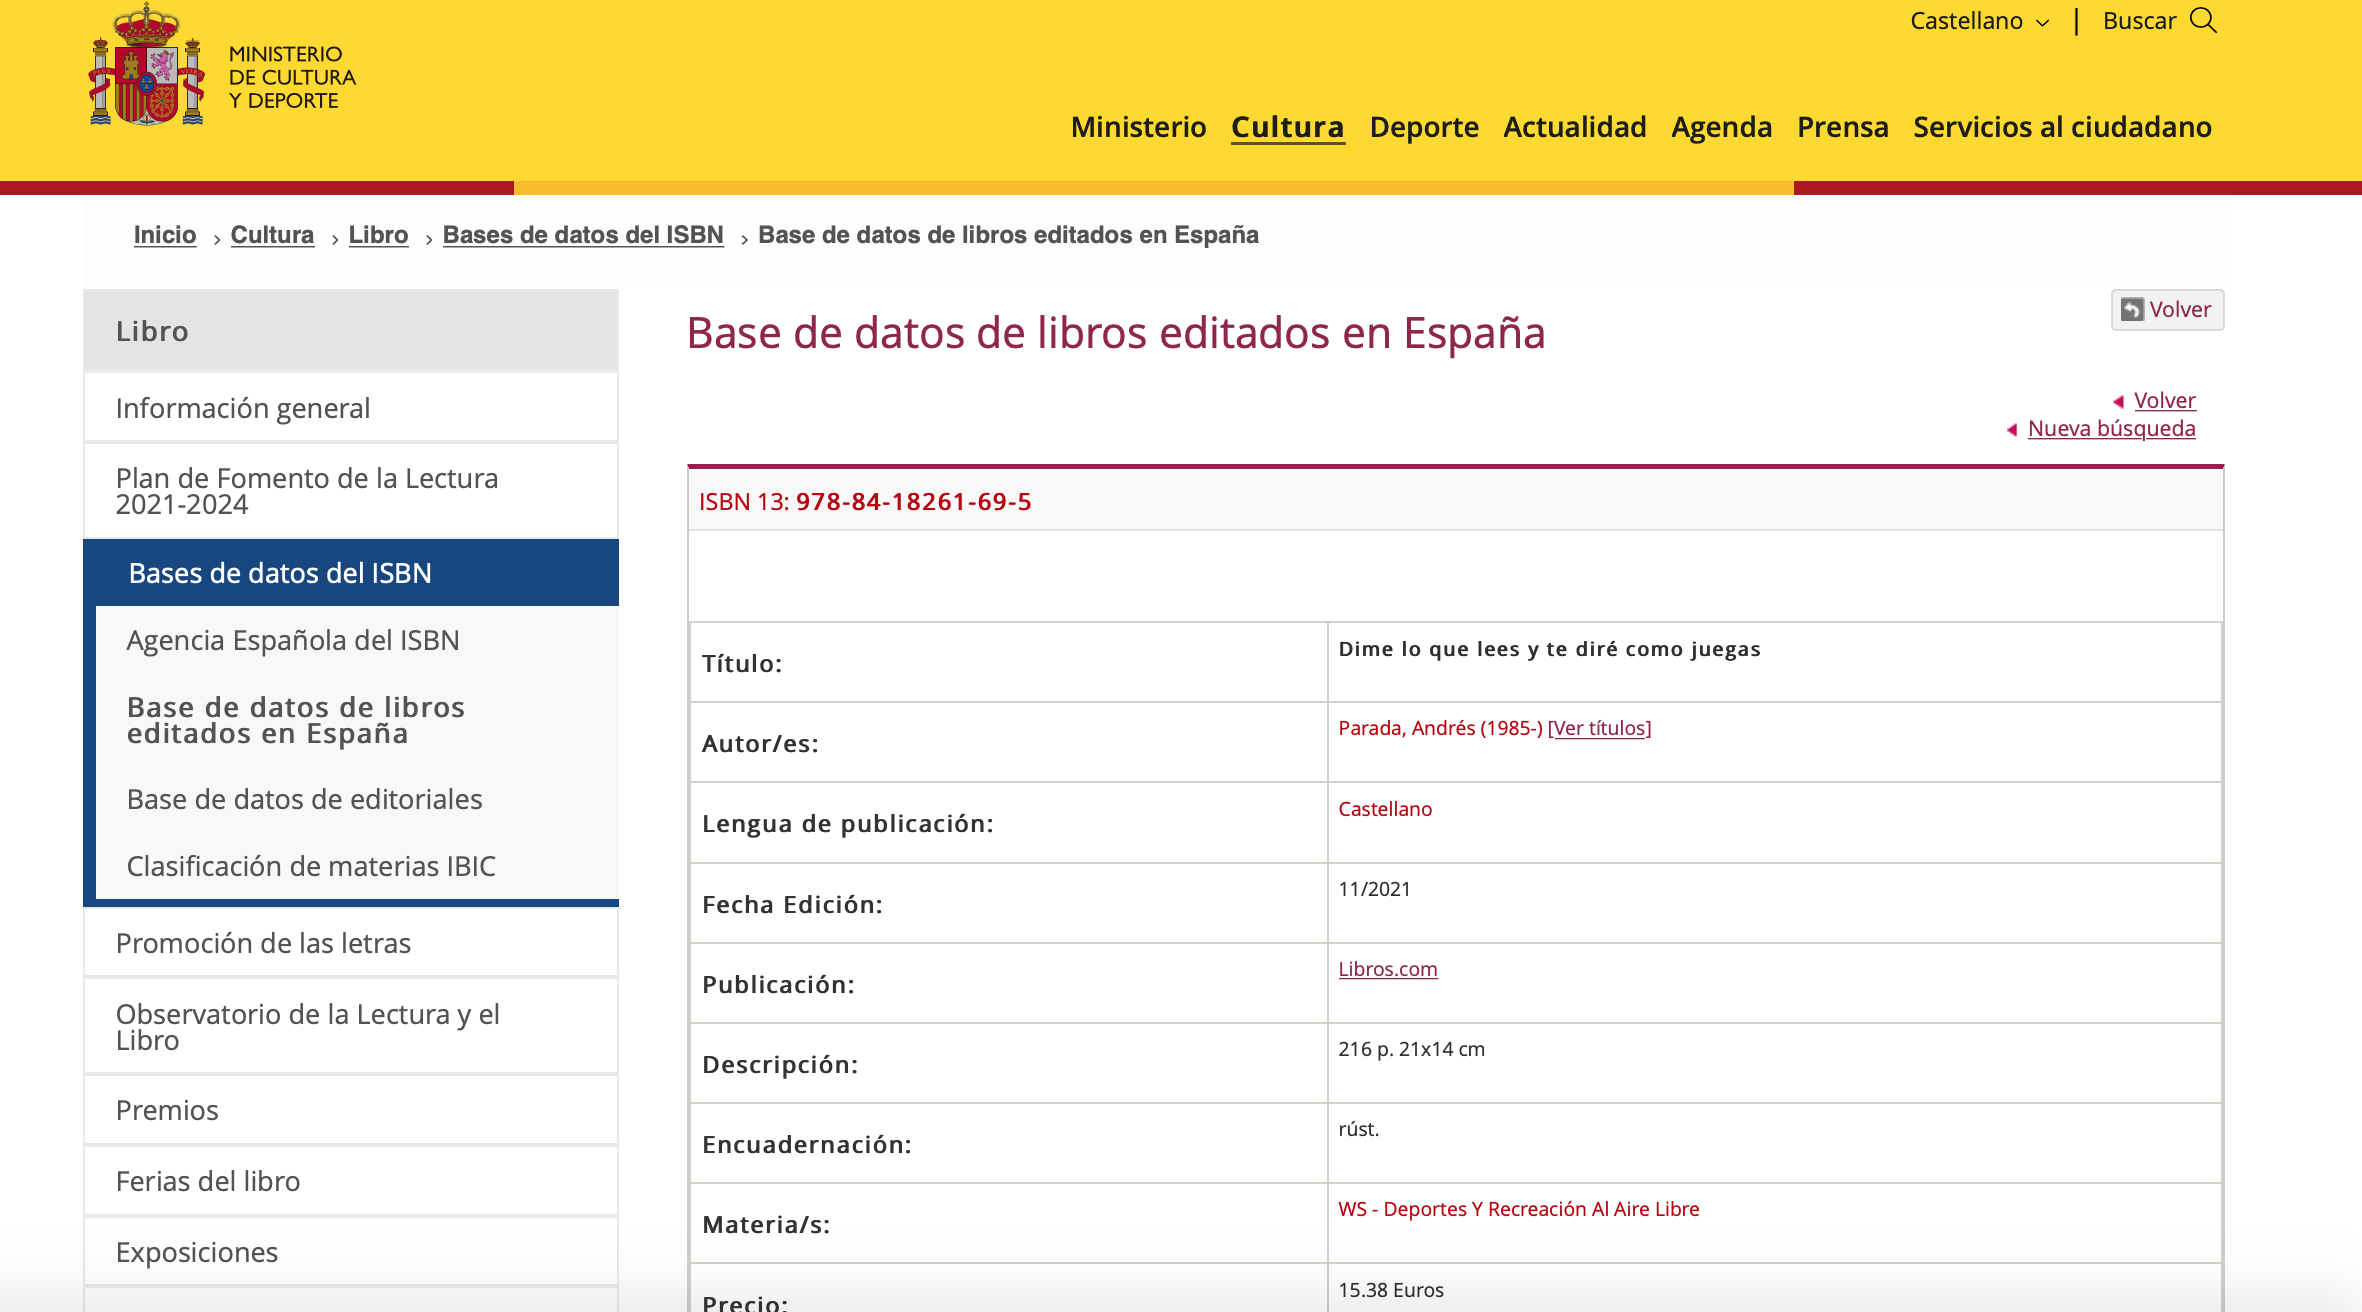Screen dimensions: 2362x1312
Task: Open Clasificación de materias IBIC
Action: [x=311, y=866]
